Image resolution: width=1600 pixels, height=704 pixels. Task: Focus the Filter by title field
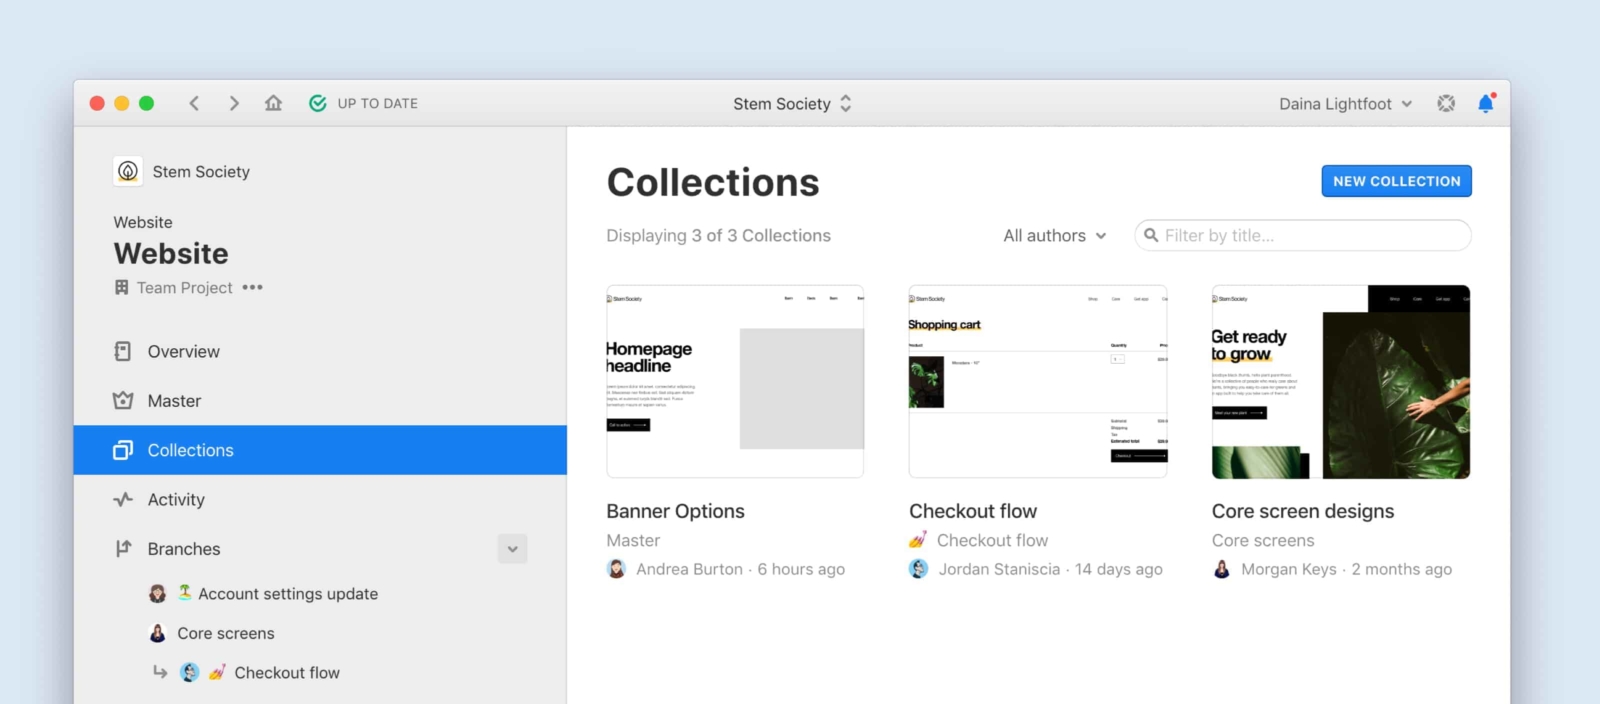(1303, 235)
